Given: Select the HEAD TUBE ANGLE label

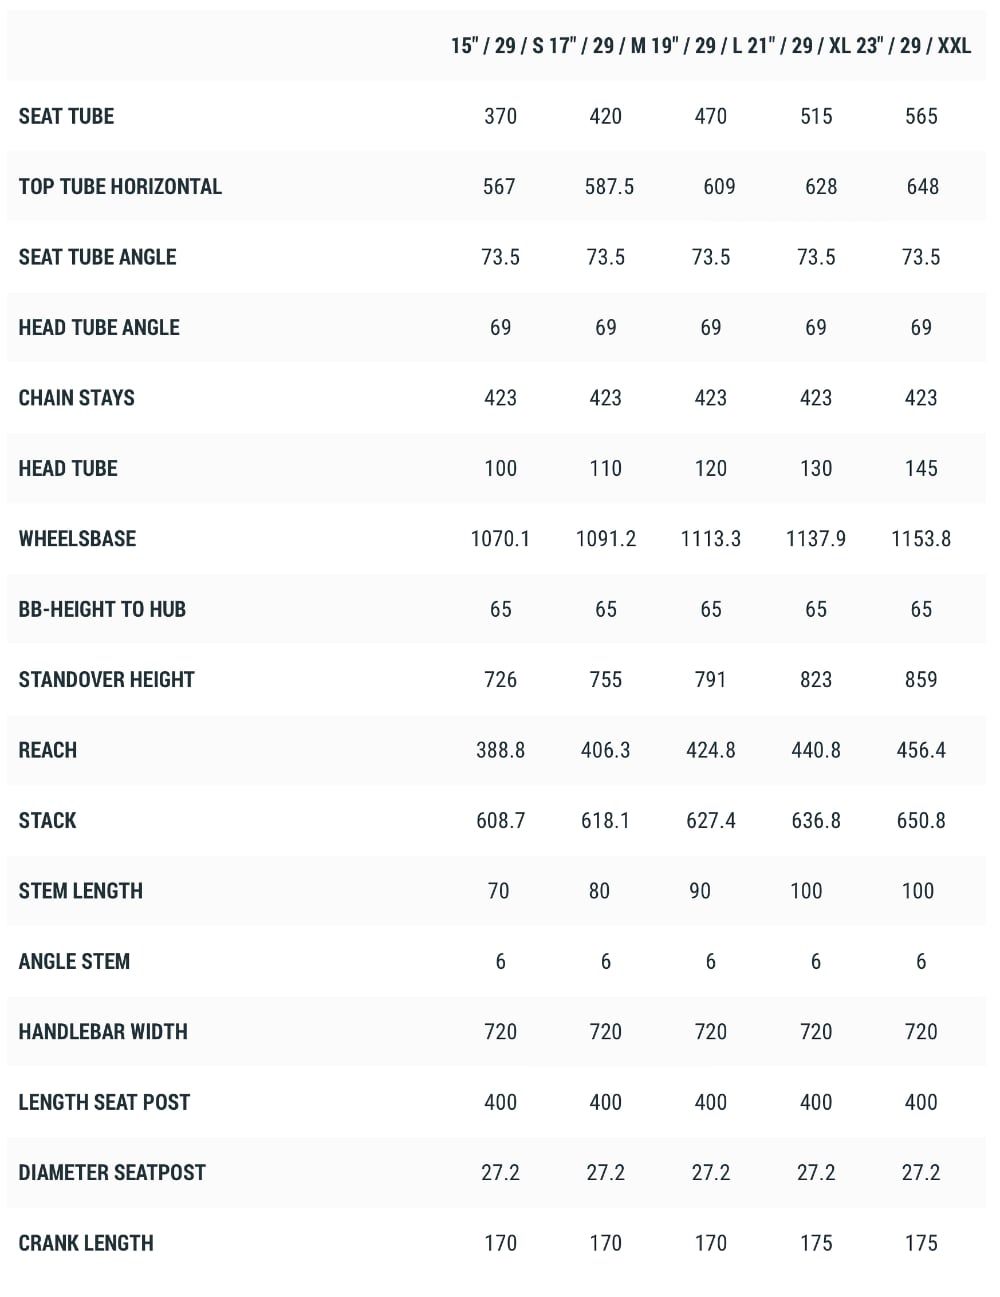Looking at the screenshot, I should [x=99, y=327].
